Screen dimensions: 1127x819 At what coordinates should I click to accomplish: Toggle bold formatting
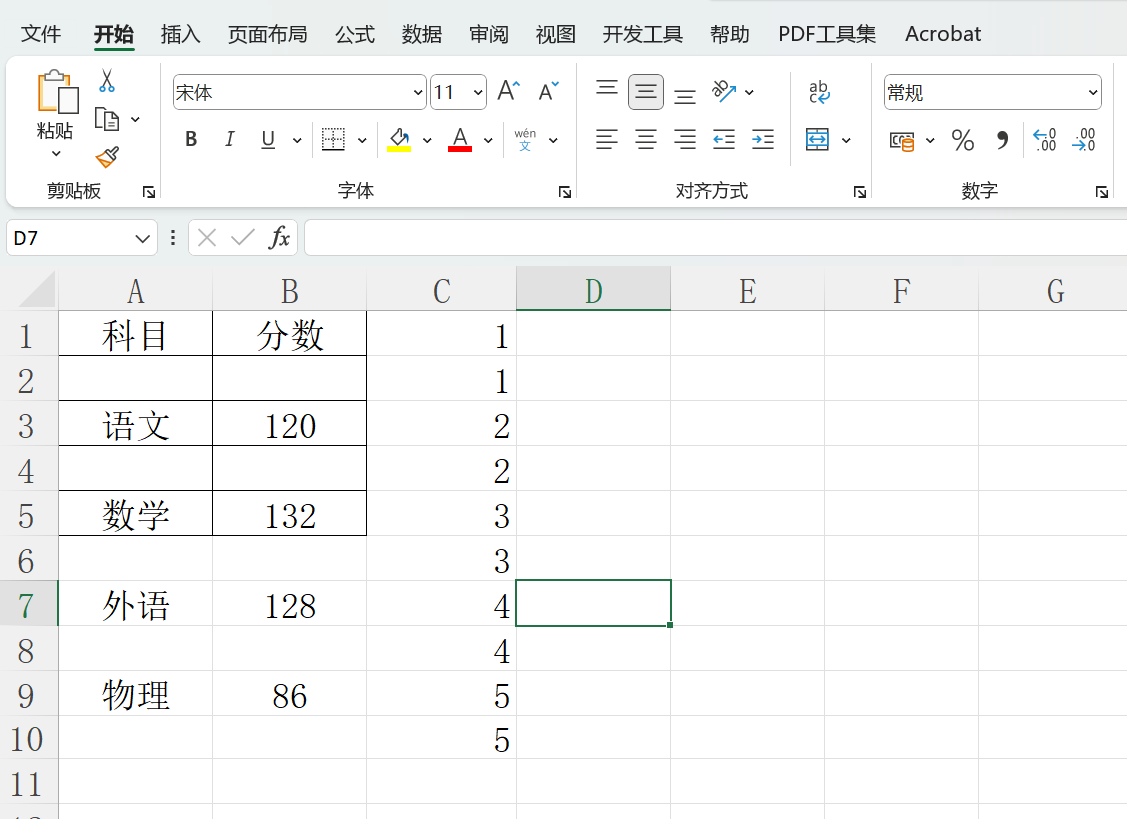[191, 139]
